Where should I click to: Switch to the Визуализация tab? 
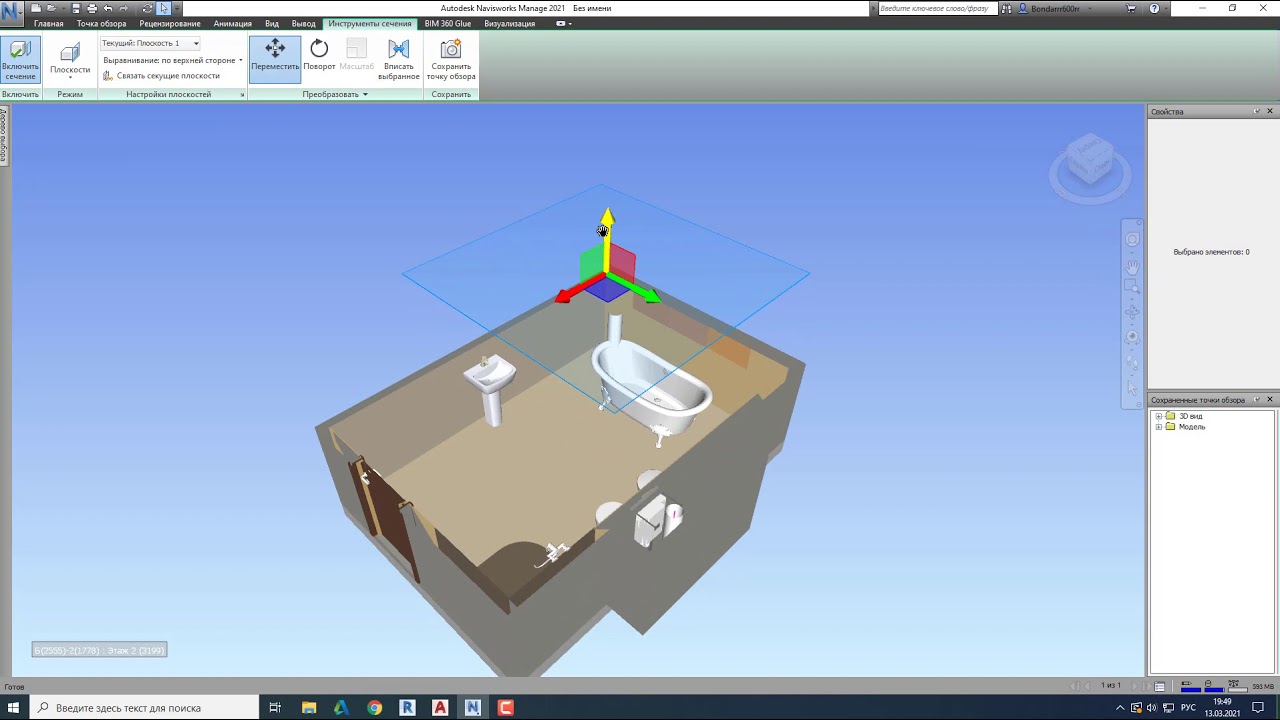coord(510,23)
